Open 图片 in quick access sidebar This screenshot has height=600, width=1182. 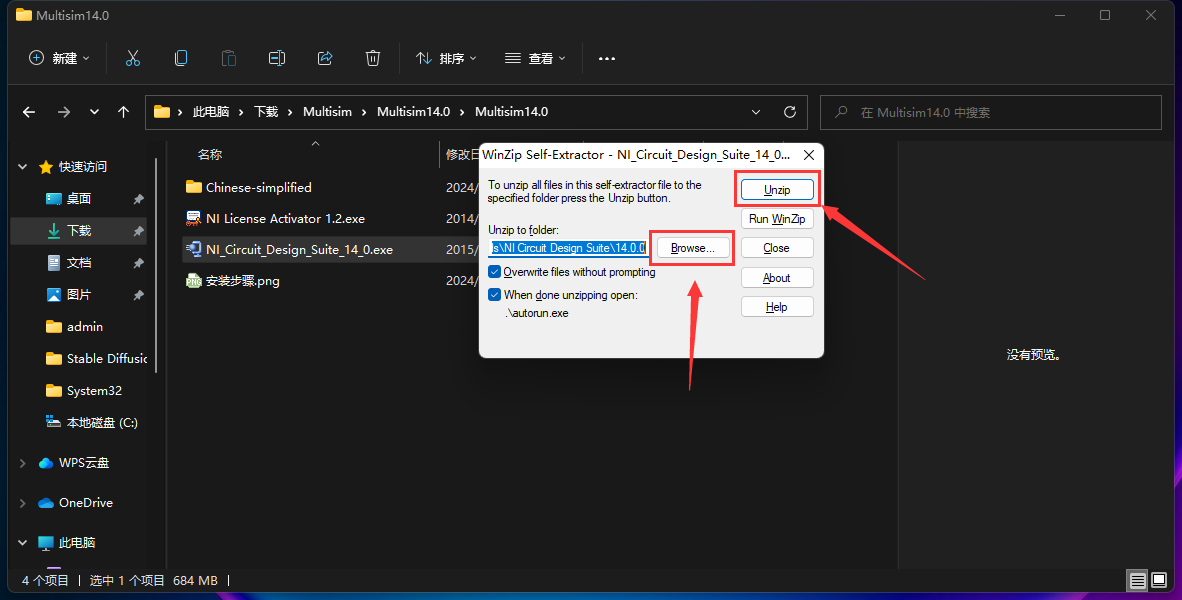click(x=78, y=295)
